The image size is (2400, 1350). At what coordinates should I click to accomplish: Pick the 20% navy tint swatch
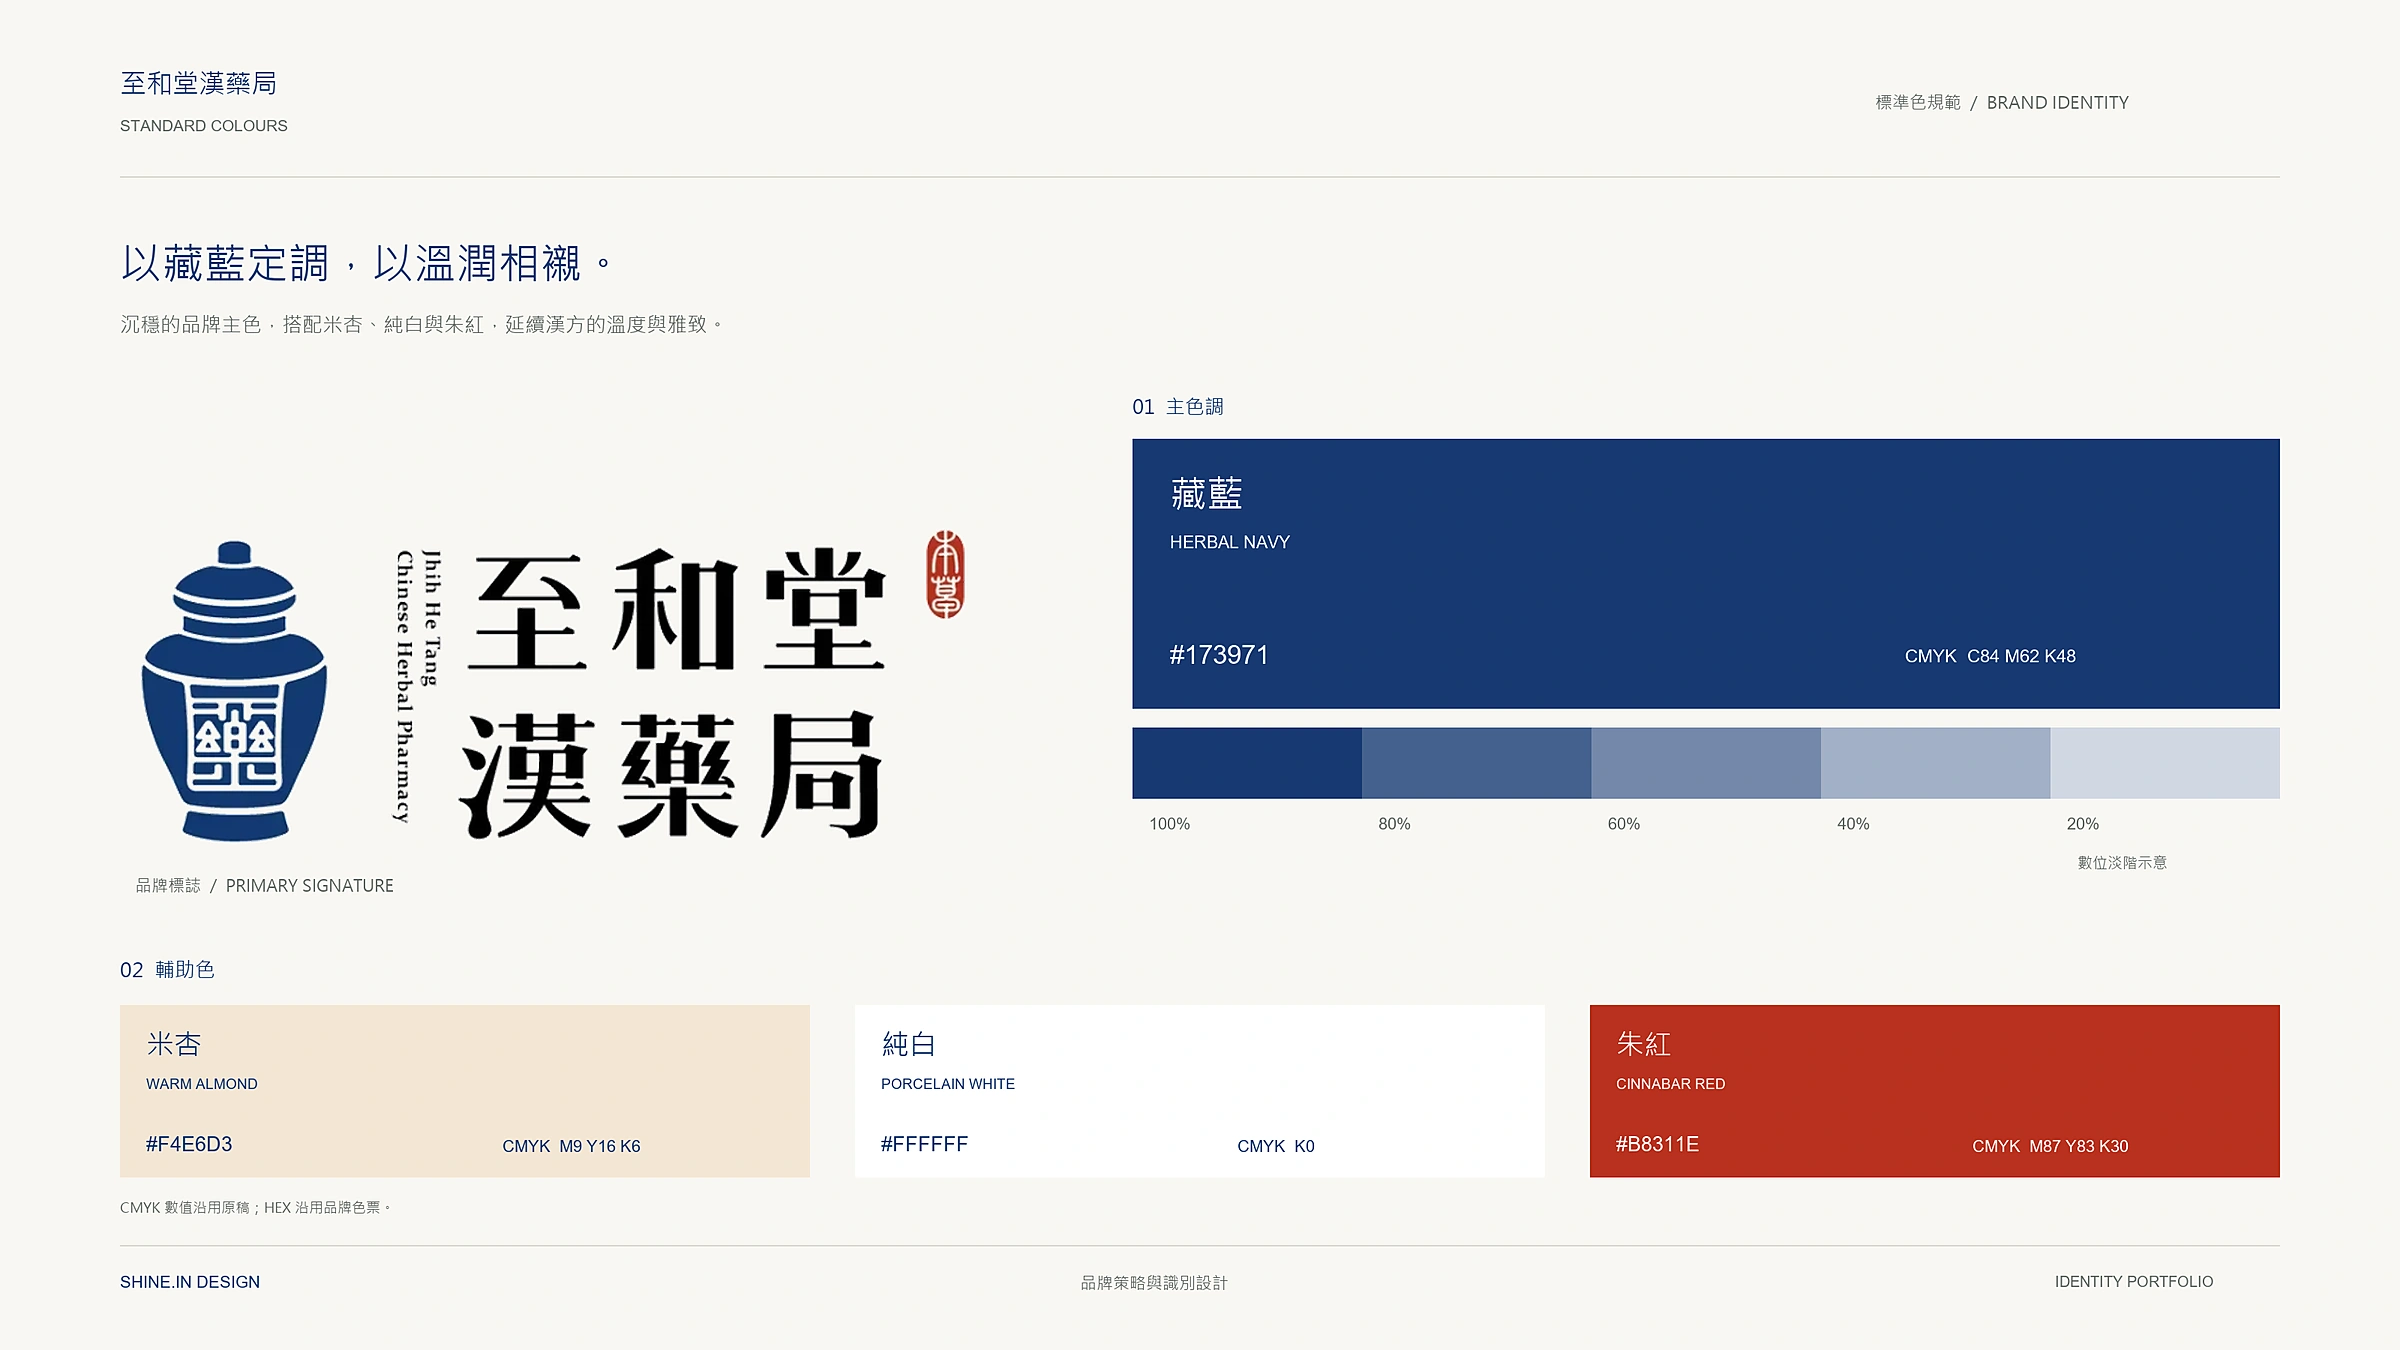2165,763
